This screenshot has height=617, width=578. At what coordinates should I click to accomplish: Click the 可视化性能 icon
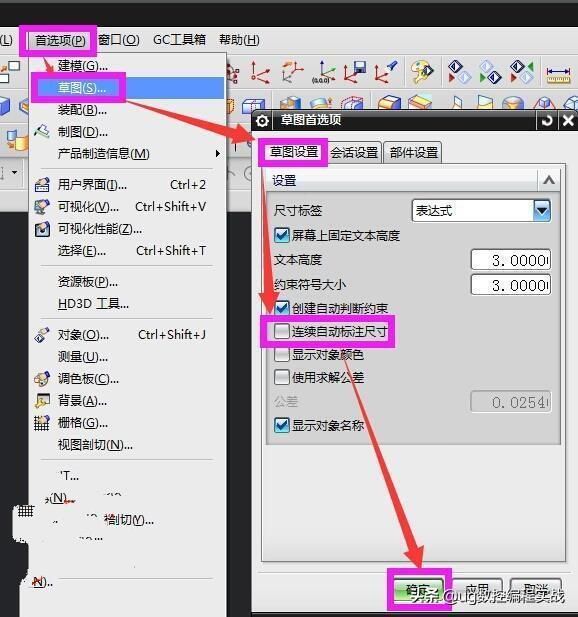click(x=42, y=229)
